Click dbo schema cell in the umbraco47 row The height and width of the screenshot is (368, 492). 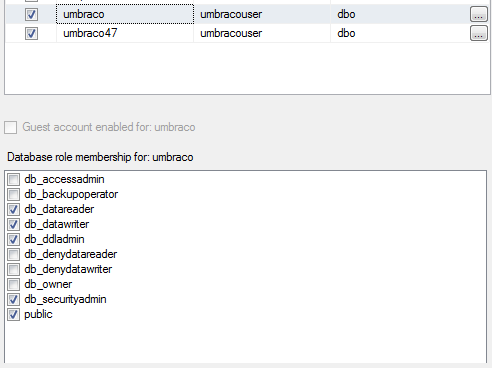pos(399,33)
